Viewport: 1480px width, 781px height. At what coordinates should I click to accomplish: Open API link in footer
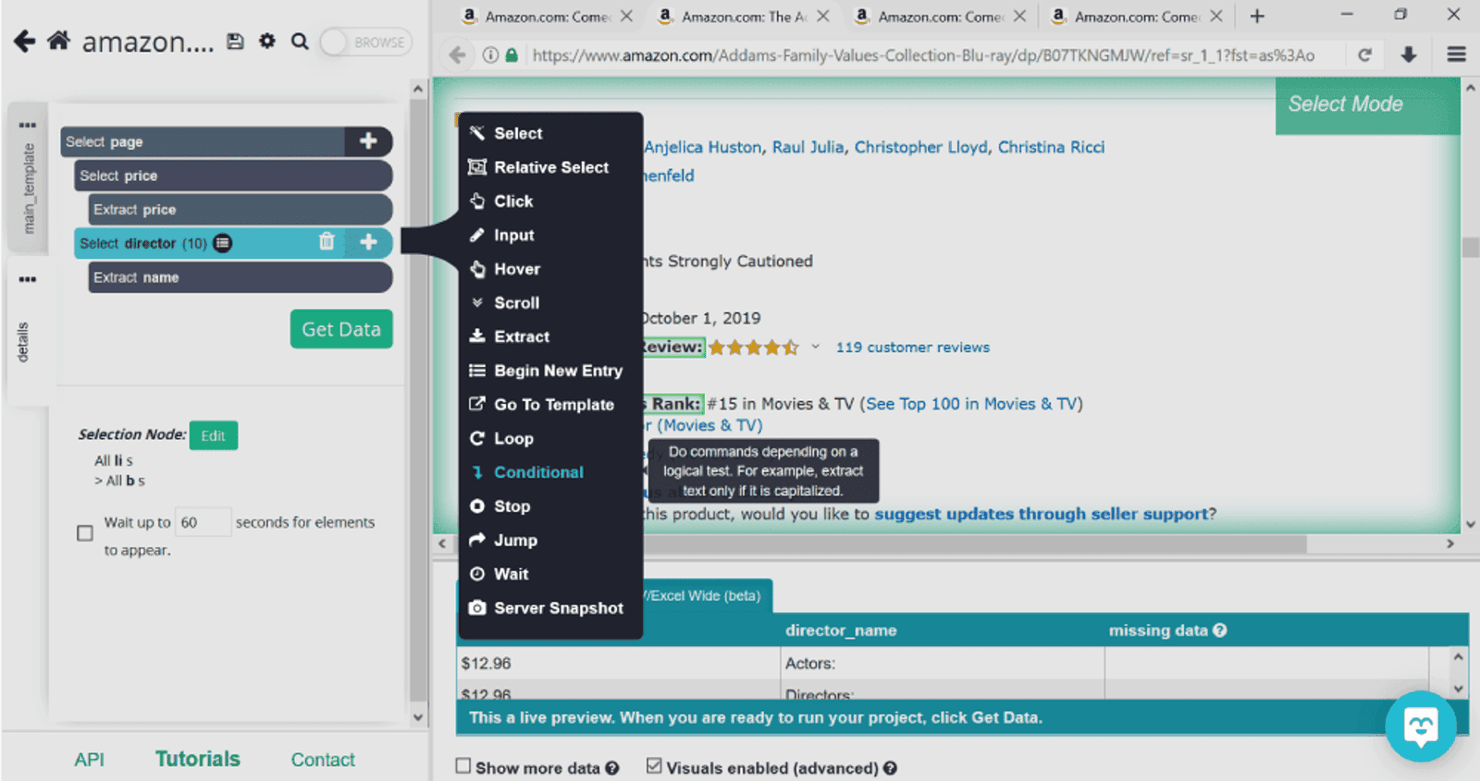pyautogui.click(x=89, y=760)
